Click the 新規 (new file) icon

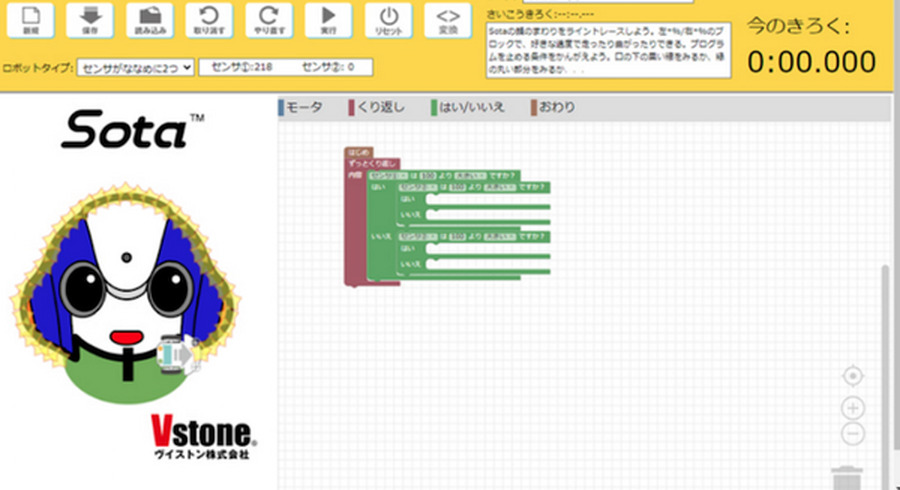point(30,20)
